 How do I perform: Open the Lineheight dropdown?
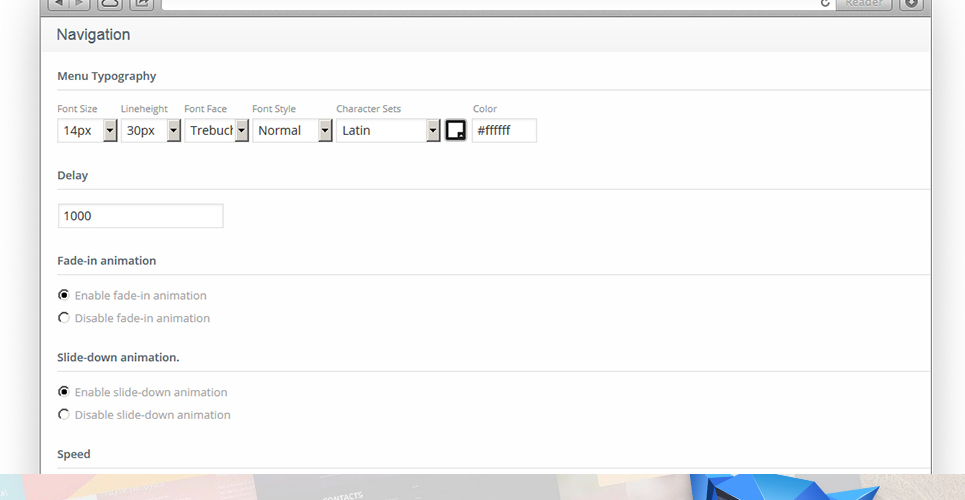click(151, 131)
